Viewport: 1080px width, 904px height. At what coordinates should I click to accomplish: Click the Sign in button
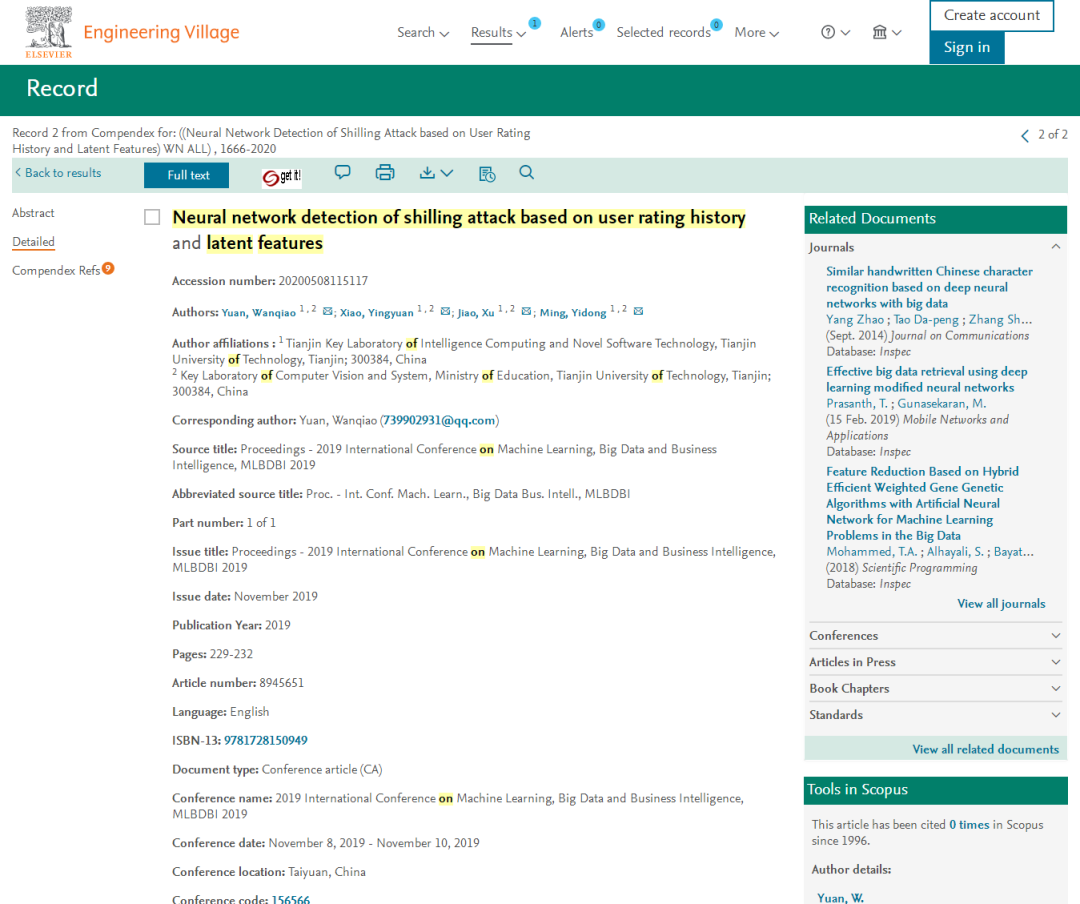pos(966,48)
